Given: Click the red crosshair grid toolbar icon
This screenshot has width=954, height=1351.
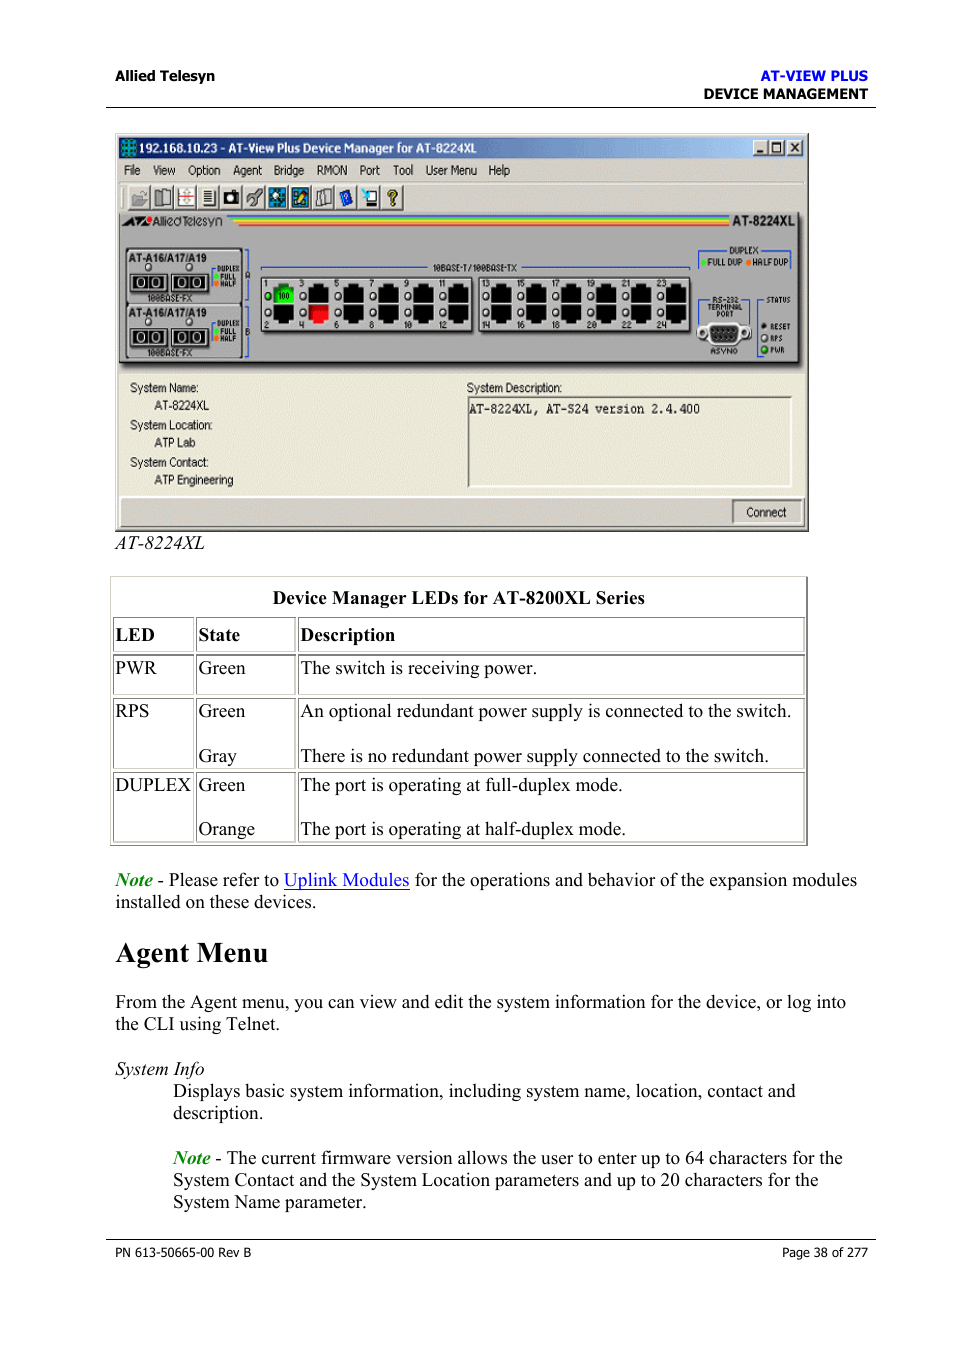Looking at the screenshot, I should (186, 198).
